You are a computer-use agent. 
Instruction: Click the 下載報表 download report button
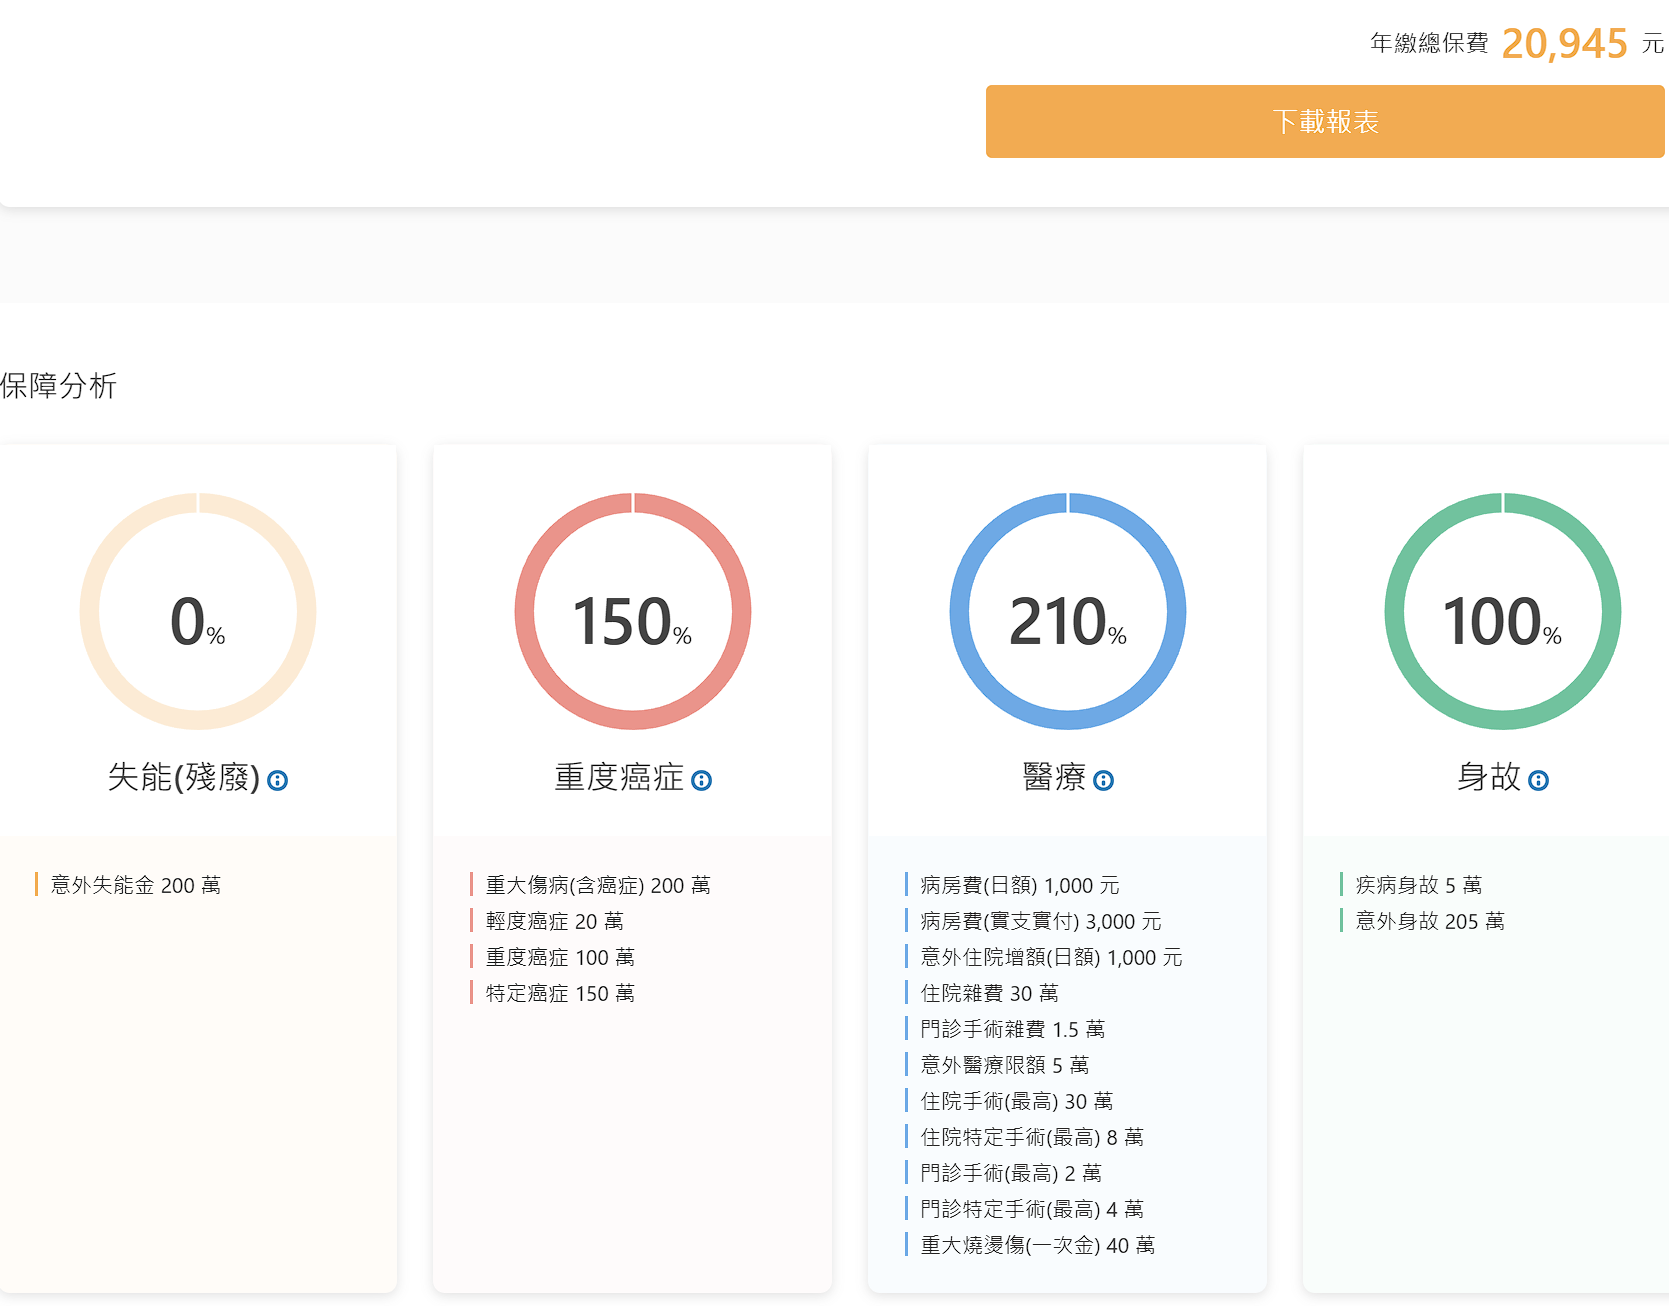point(1325,121)
